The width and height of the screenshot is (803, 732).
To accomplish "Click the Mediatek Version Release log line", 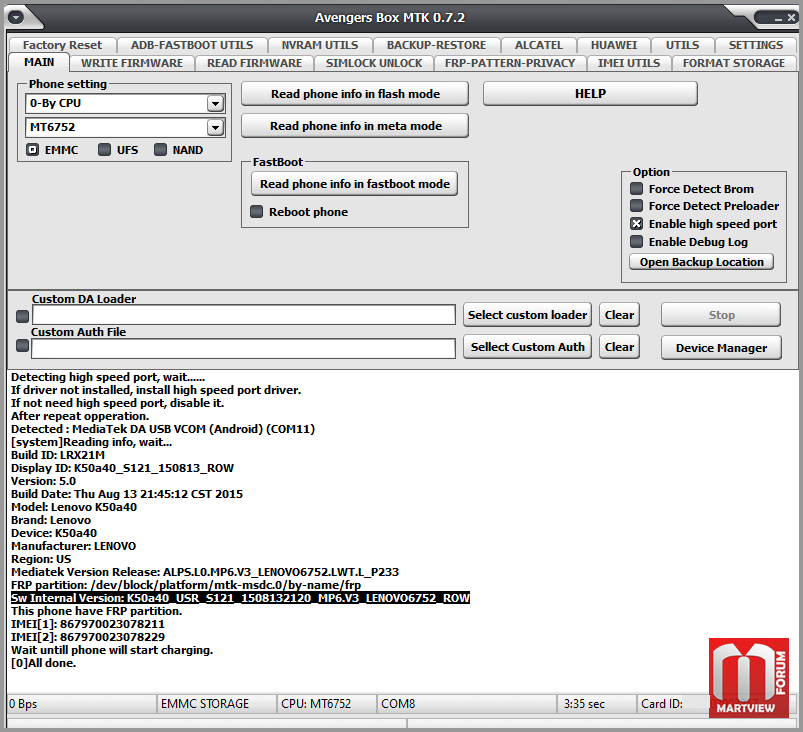I will coord(205,572).
